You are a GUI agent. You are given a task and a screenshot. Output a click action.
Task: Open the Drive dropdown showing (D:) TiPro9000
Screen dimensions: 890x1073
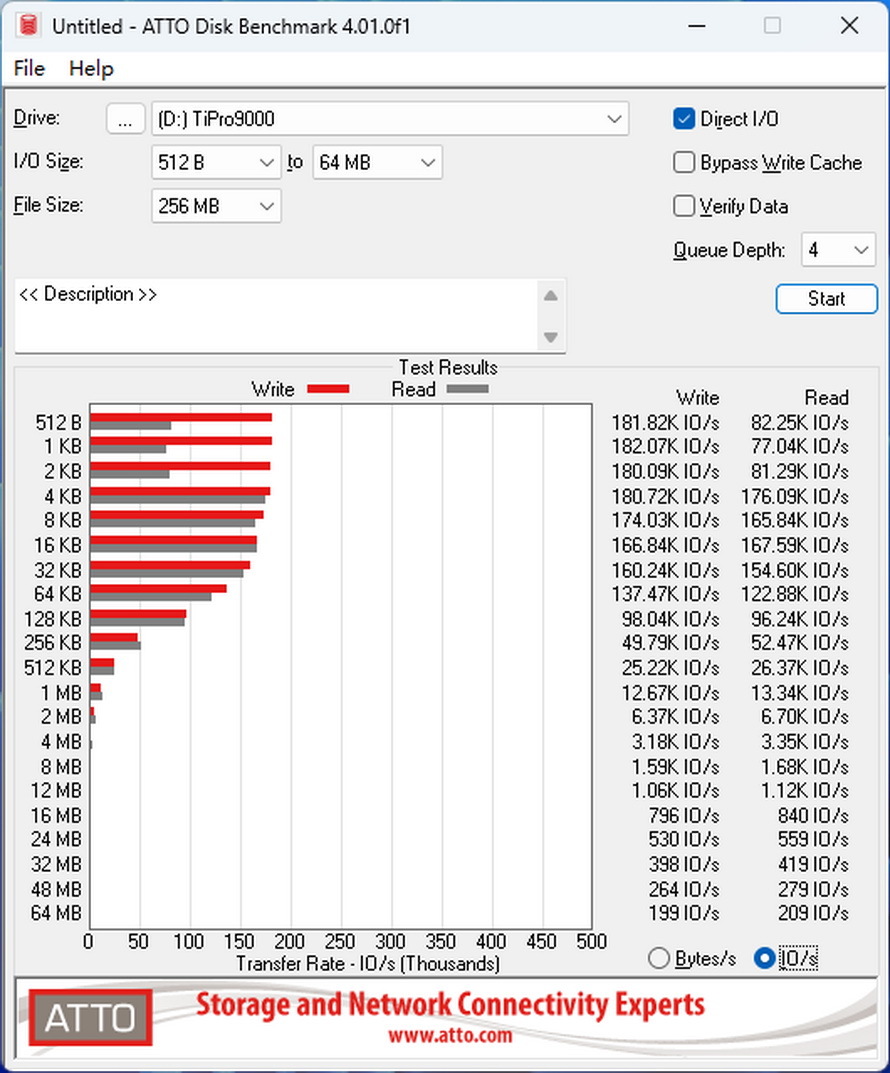390,119
